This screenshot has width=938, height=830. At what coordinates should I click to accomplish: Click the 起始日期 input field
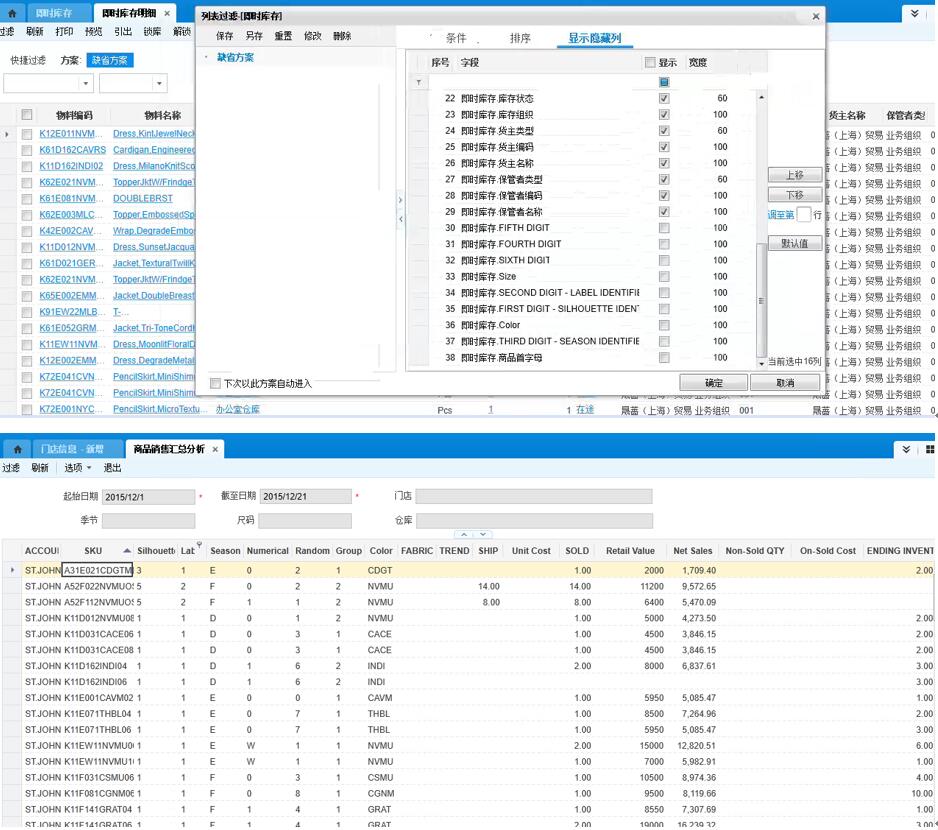click(148, 497)
